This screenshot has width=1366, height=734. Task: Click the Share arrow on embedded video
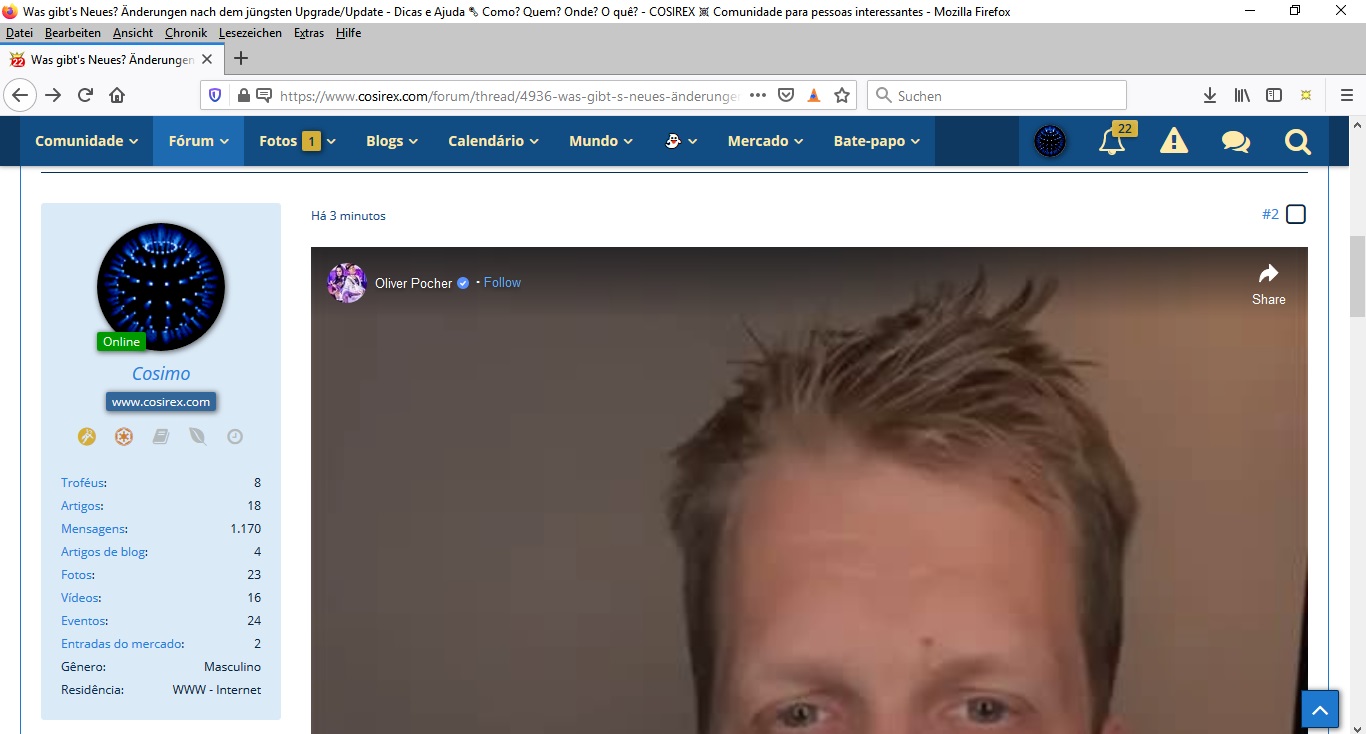click(1268, 283)
